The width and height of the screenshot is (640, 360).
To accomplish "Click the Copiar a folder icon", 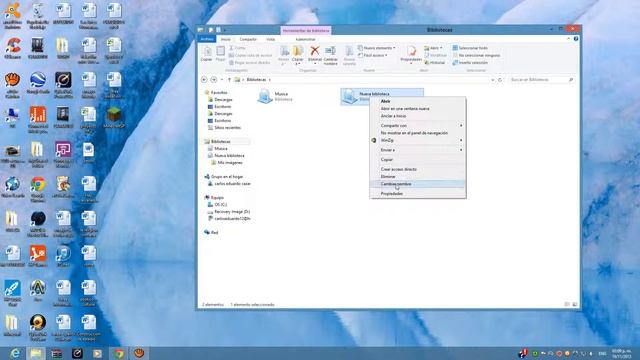I will tap(298, 55).
